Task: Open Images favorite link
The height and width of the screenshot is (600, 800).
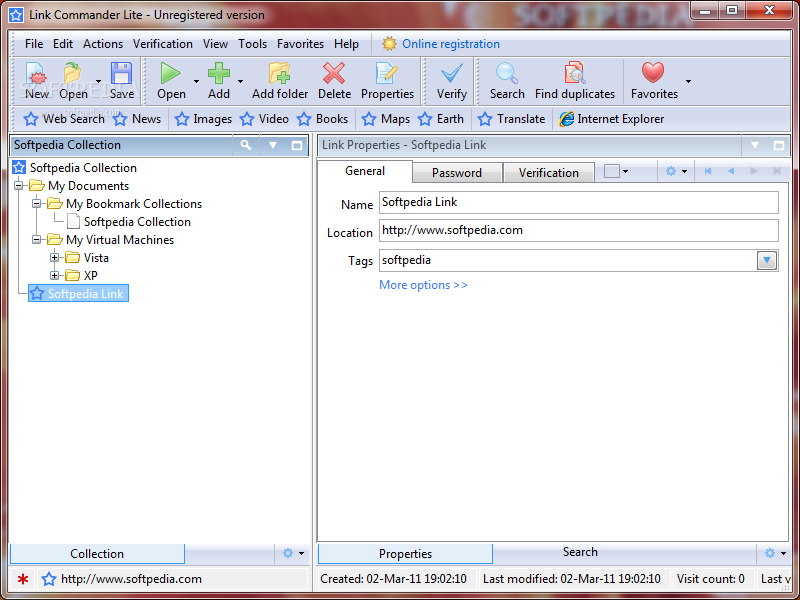Action: pyautogui.click(x=203, y=119)
